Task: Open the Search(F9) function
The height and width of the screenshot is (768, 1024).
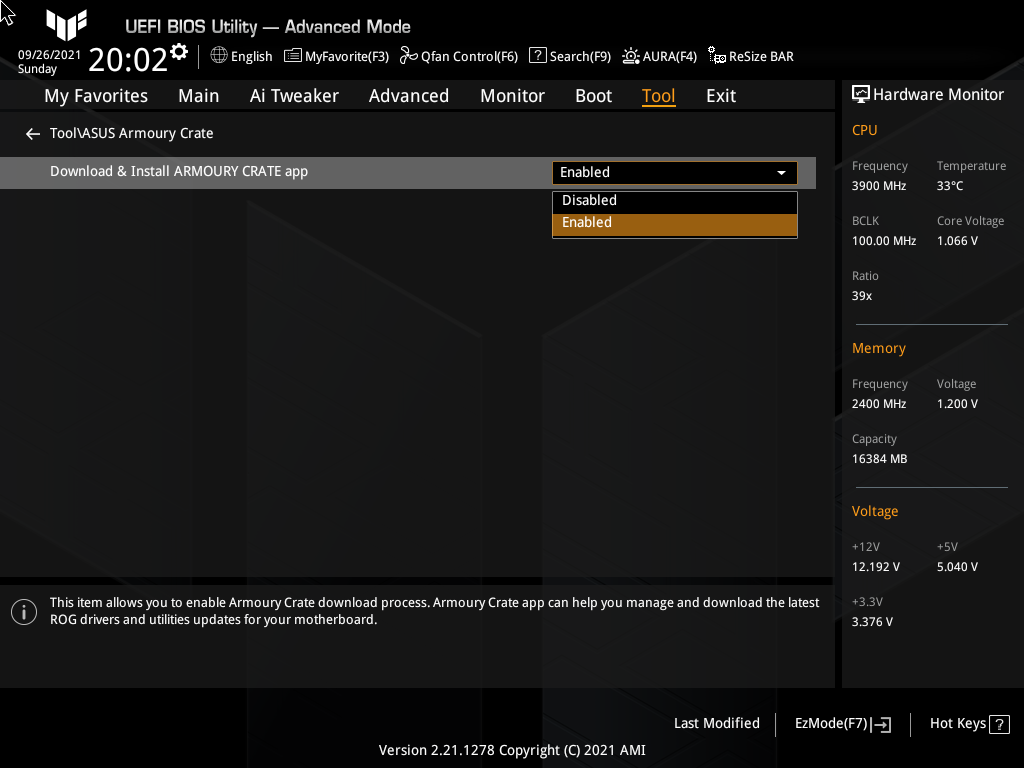Action: 569,56
